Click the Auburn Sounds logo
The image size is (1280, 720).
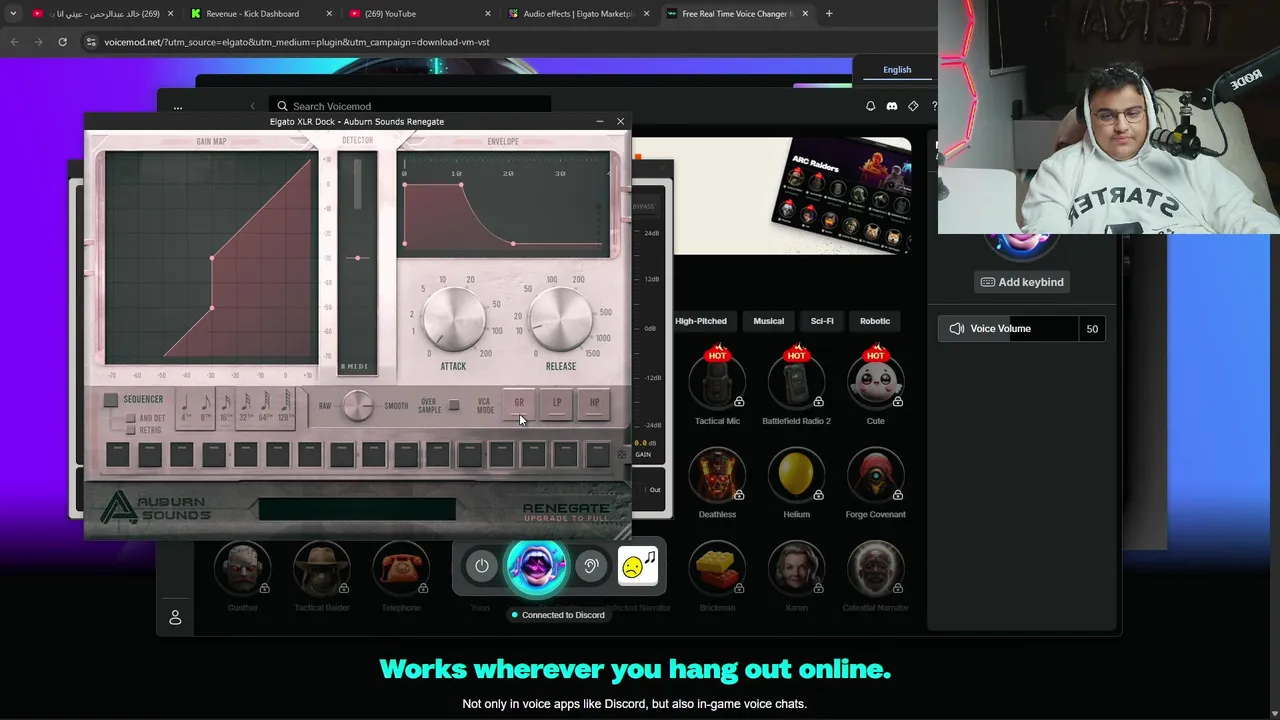[156, 508]
